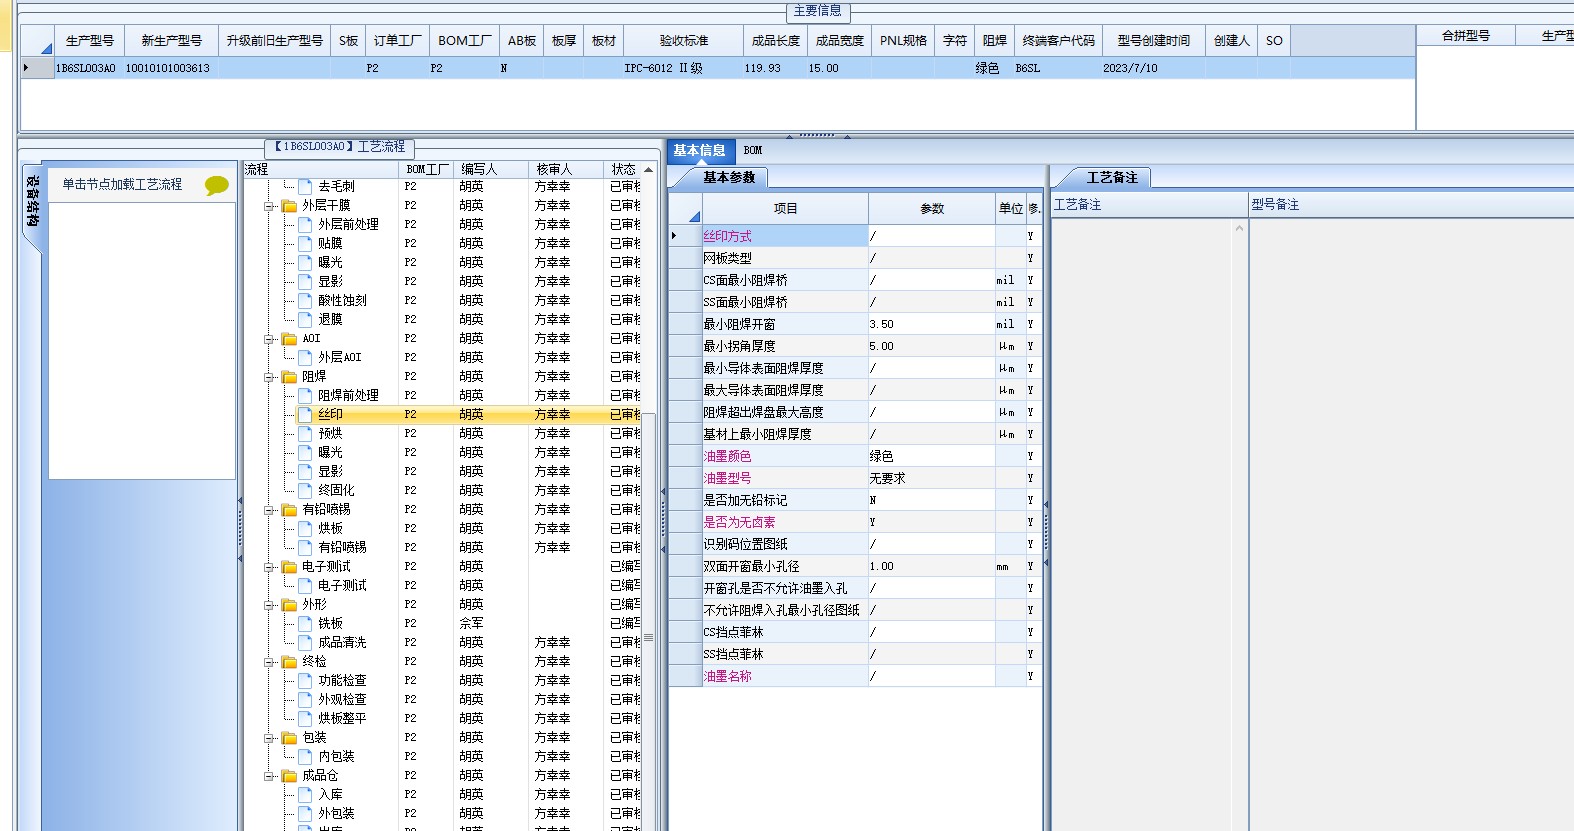Collapse the 有铅喷锡 tree node
1574x831 pixels.
tap(269, 510)
